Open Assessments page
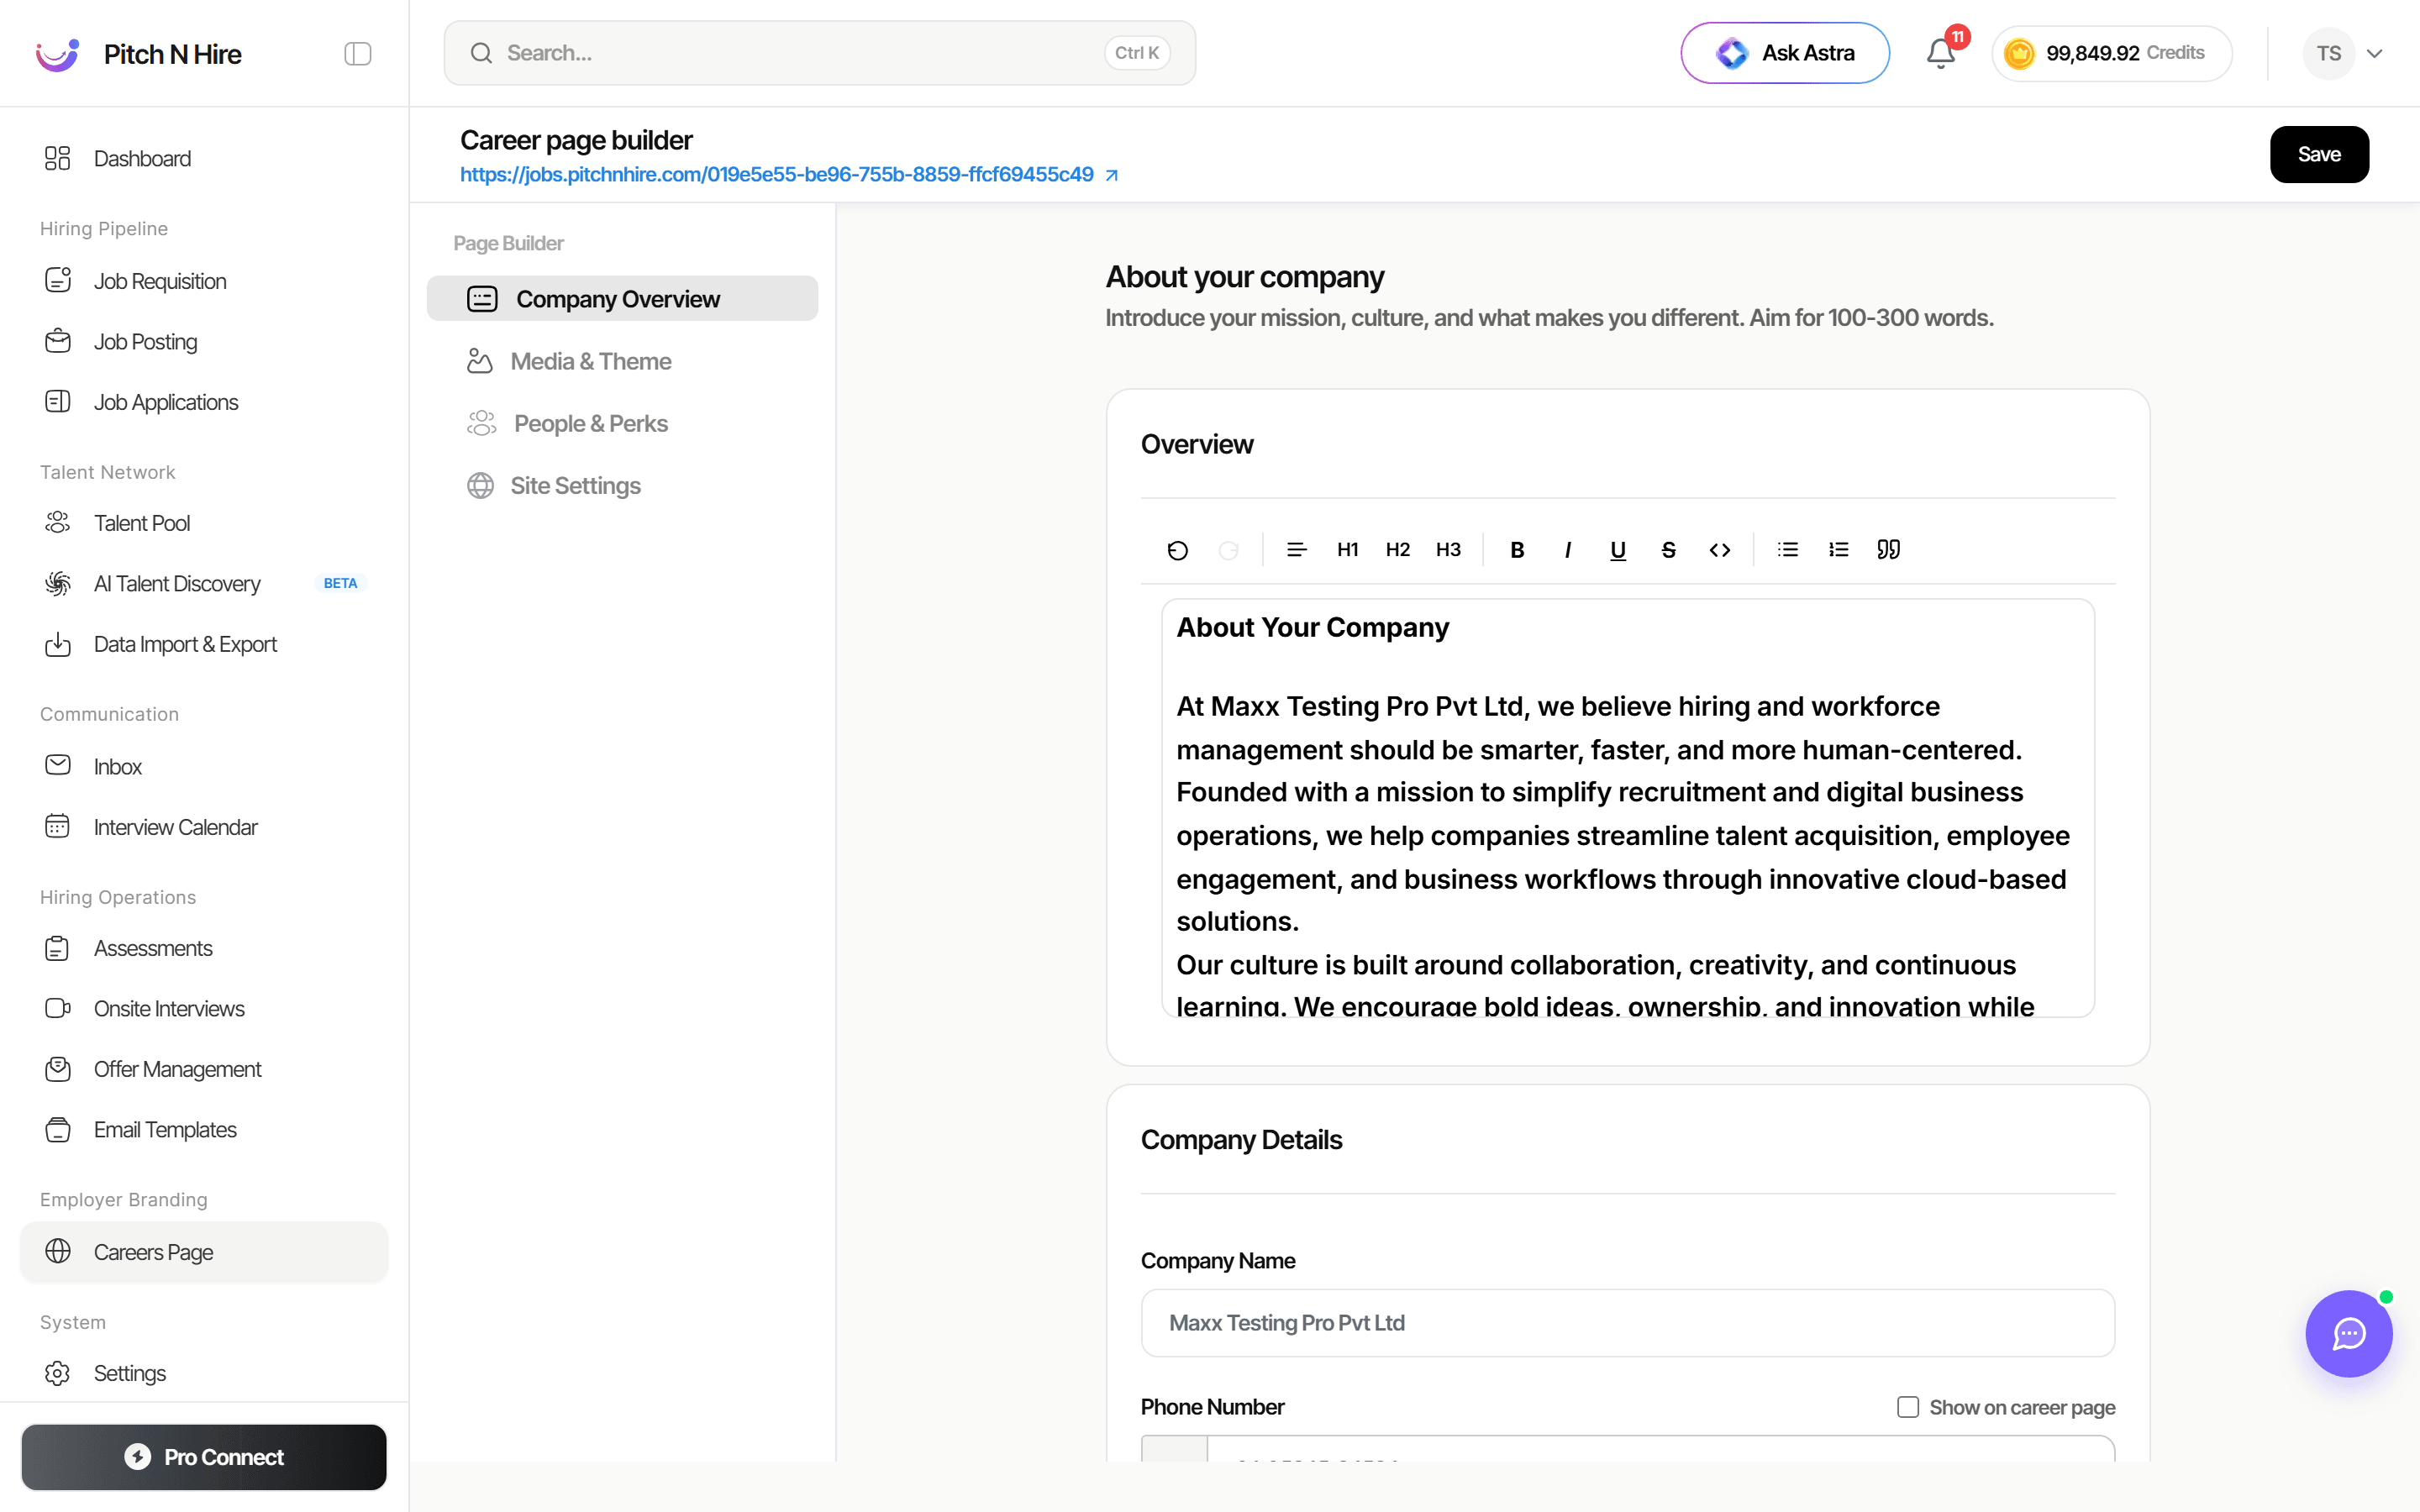 coord(204,948)
